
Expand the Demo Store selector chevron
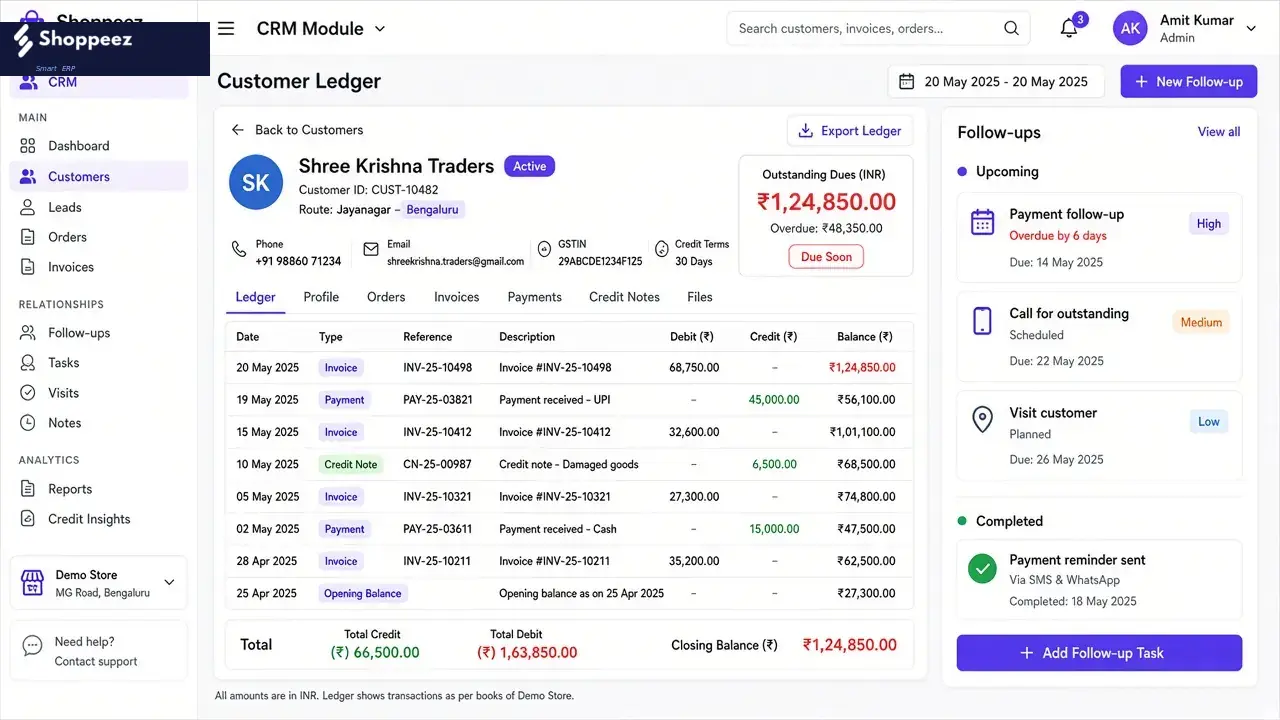coord(169,582)
